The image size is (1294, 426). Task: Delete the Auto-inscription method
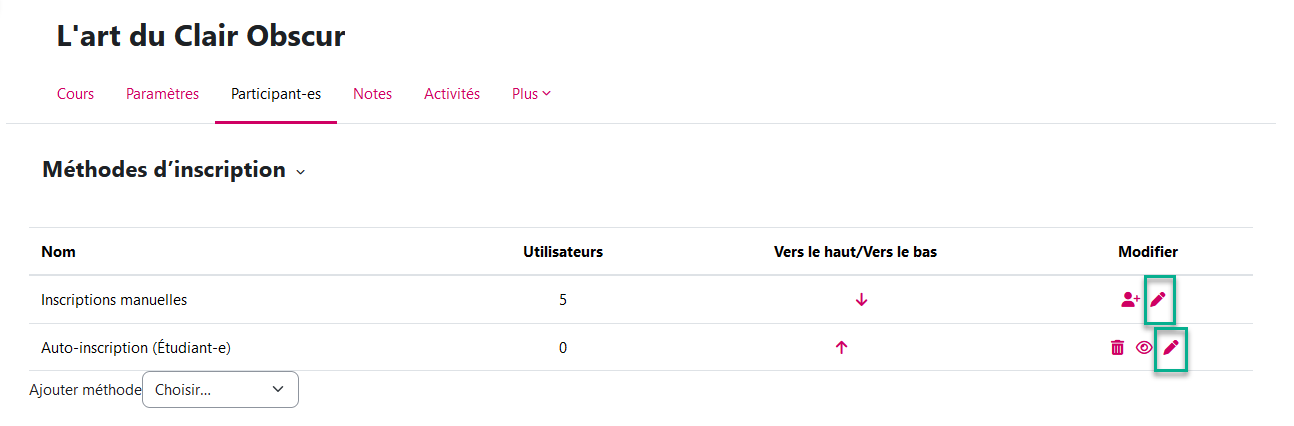tap(1117, 348)
